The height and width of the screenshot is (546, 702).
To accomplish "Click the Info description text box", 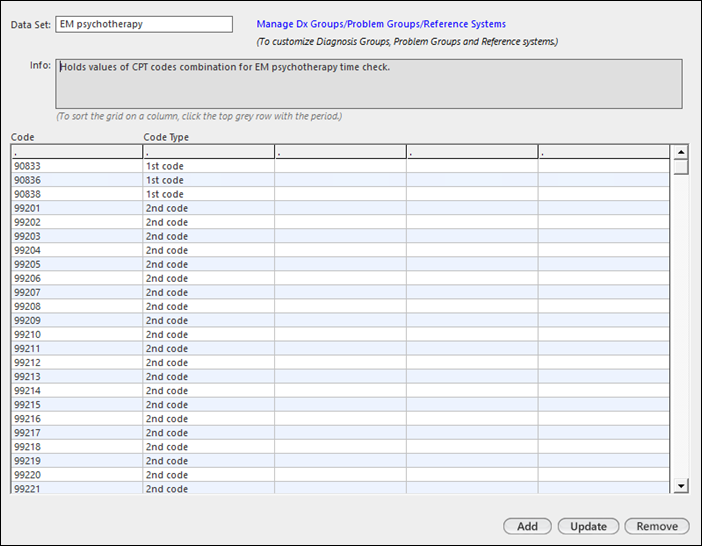I will coord(368,84).
